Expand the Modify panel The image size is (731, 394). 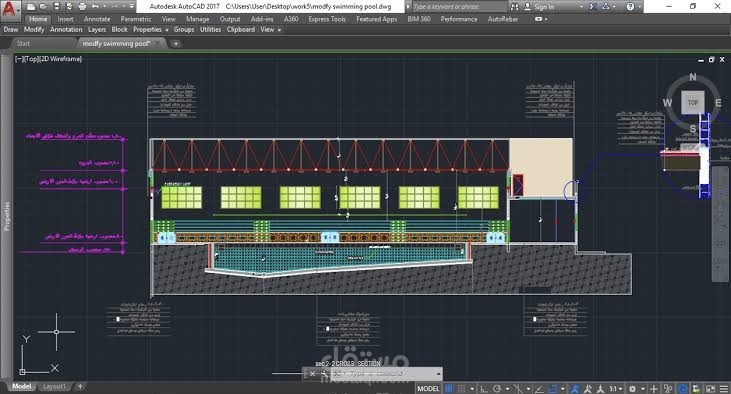[34, 29]
